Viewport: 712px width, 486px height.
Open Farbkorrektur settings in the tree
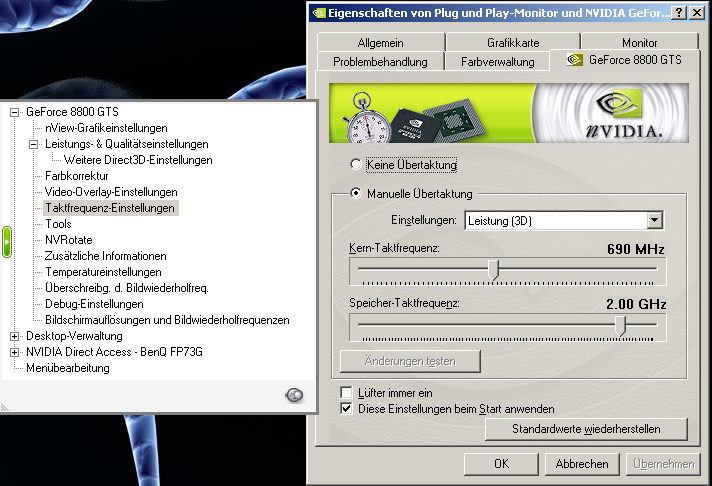77,176
